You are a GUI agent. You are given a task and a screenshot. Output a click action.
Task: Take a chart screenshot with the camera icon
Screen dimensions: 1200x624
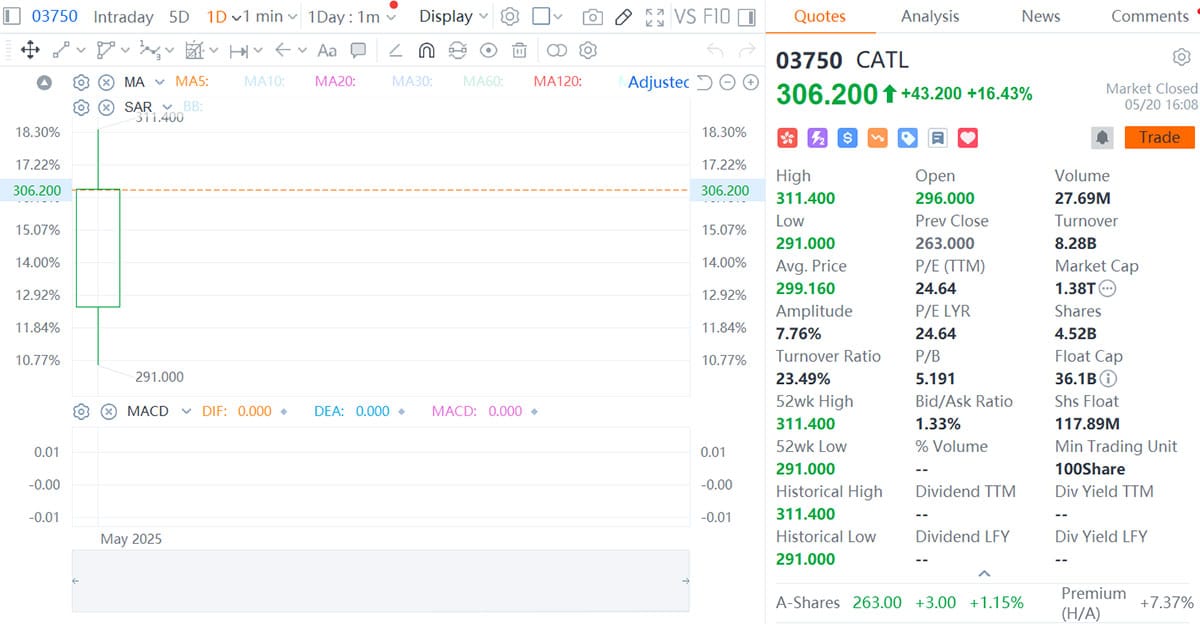point(592,16)
